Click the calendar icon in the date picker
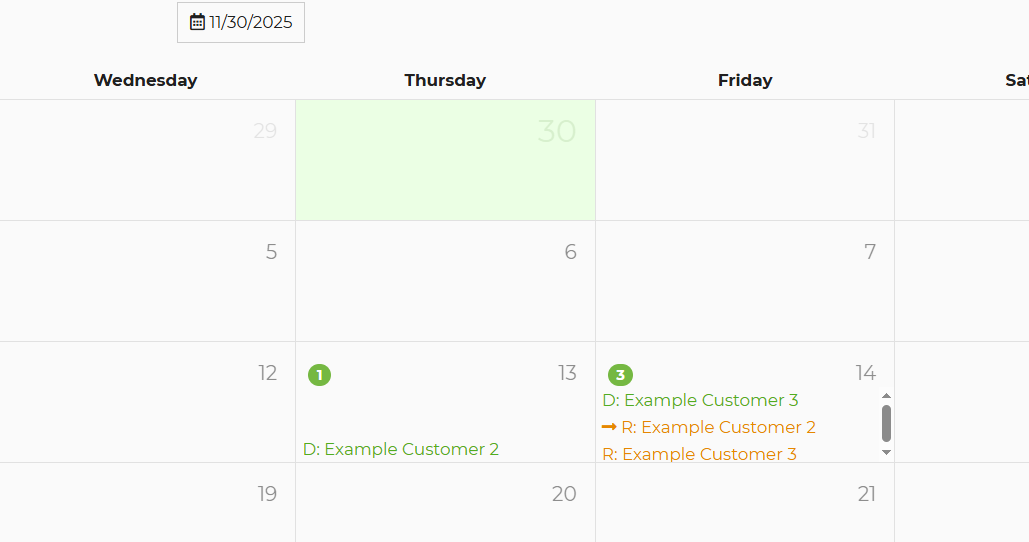The width and height of the screenshot is (1029, 542). point(197,22)
